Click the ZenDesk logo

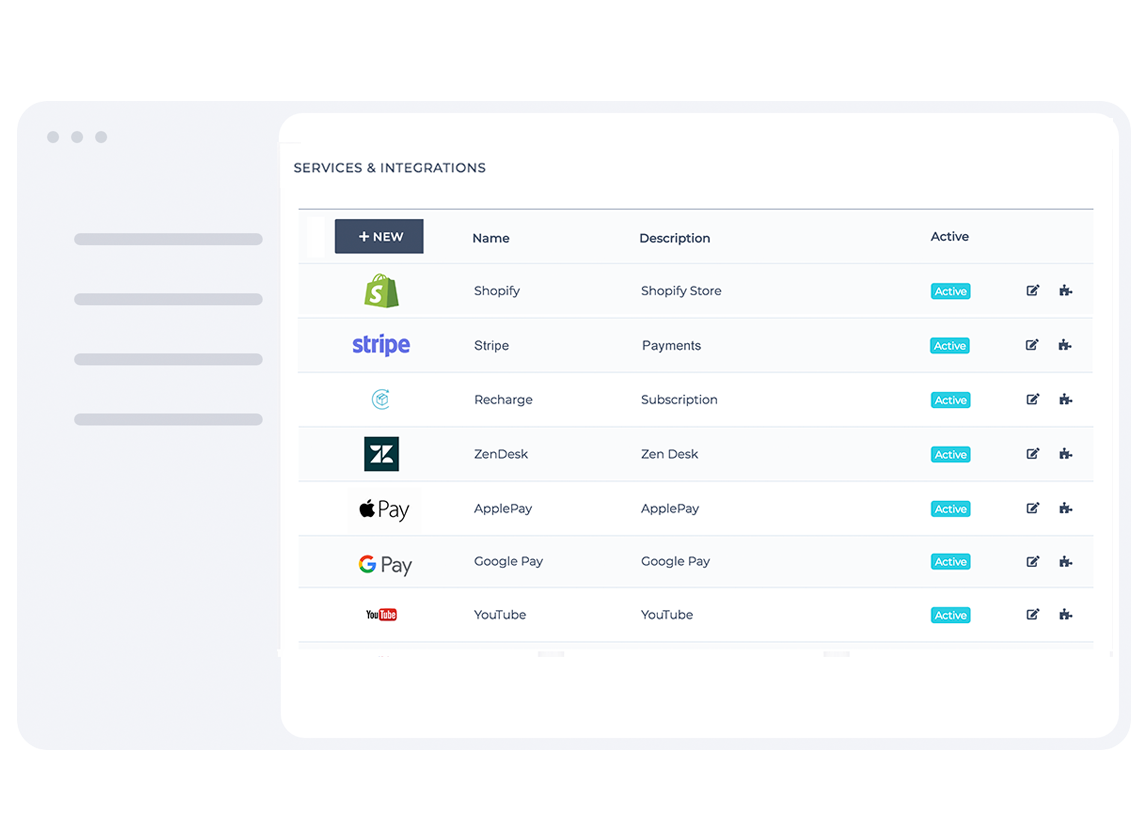381,454
